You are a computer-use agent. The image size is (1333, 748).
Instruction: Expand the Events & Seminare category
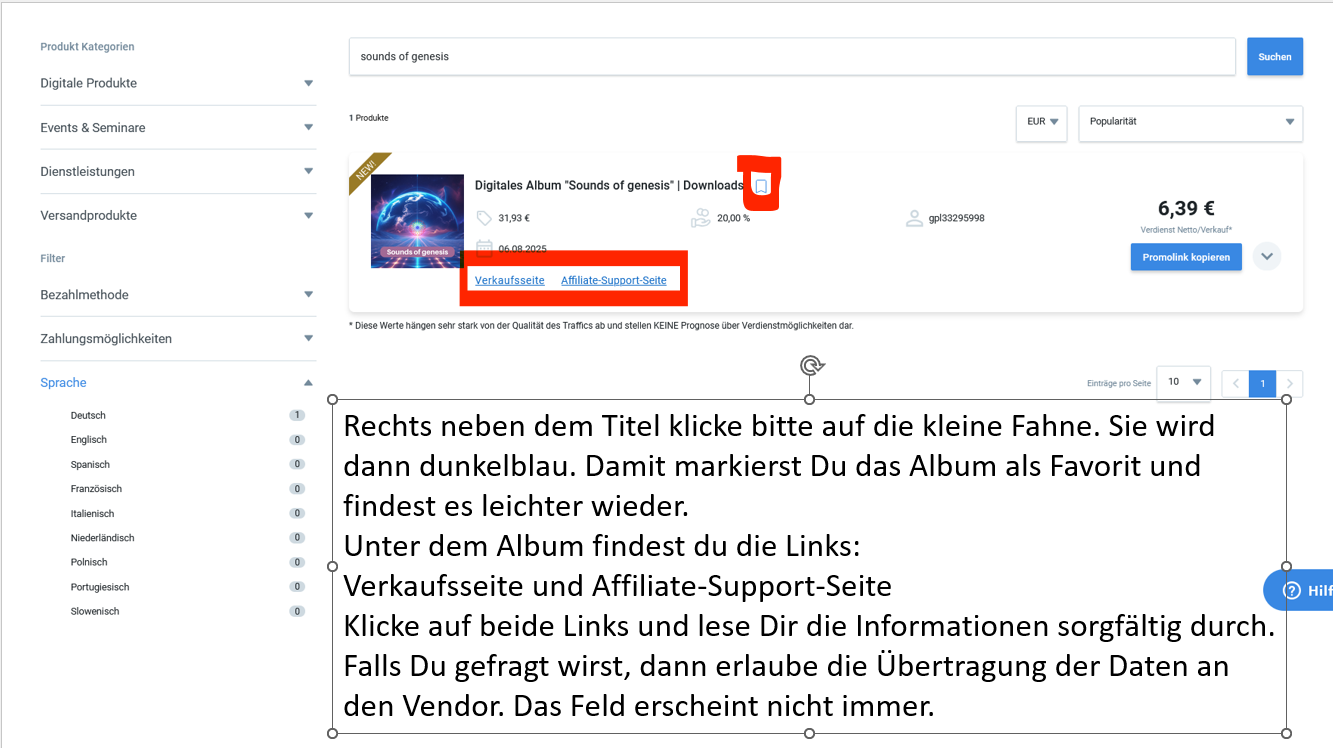[178, 127]
